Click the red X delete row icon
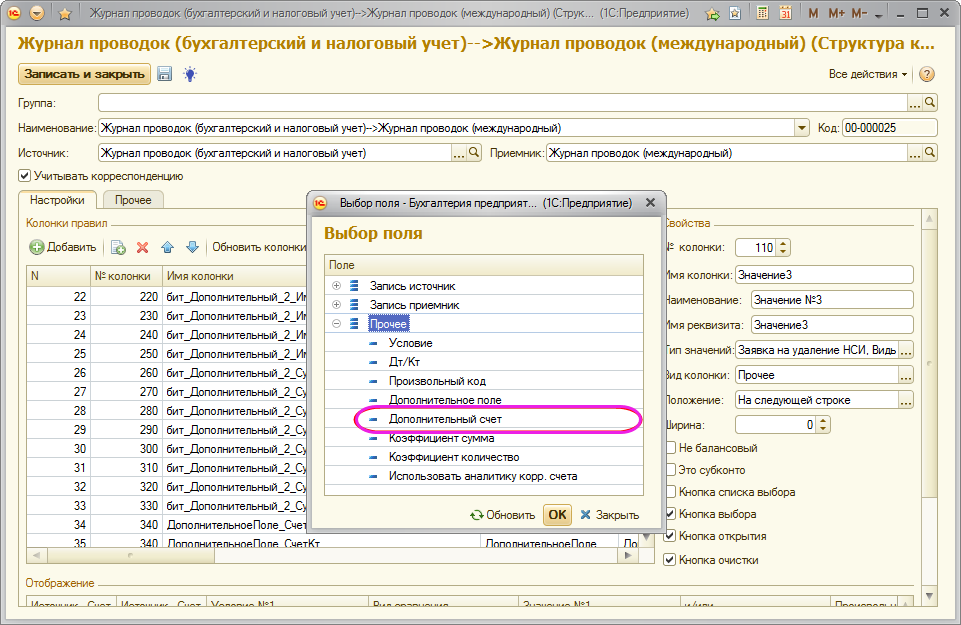 click(x=142, y=247)
